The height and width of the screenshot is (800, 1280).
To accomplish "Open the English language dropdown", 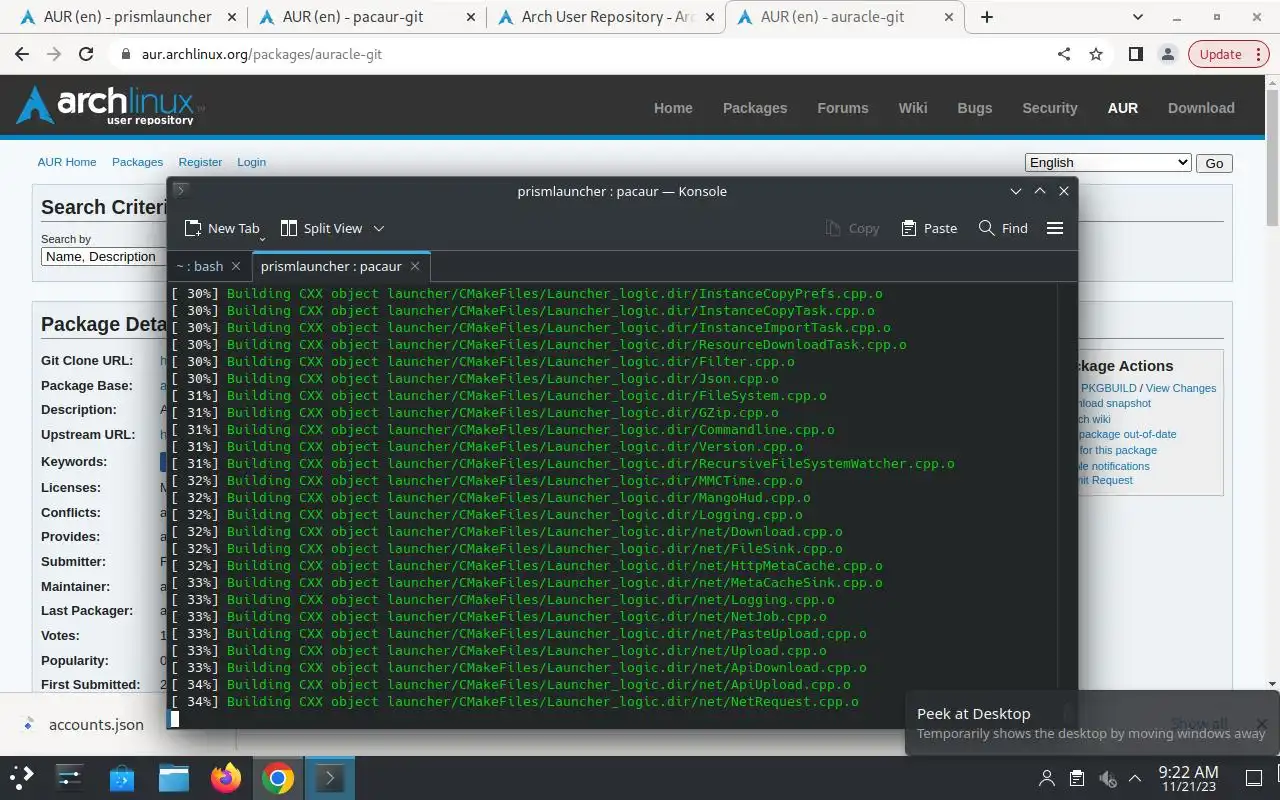I will 1108,162.
